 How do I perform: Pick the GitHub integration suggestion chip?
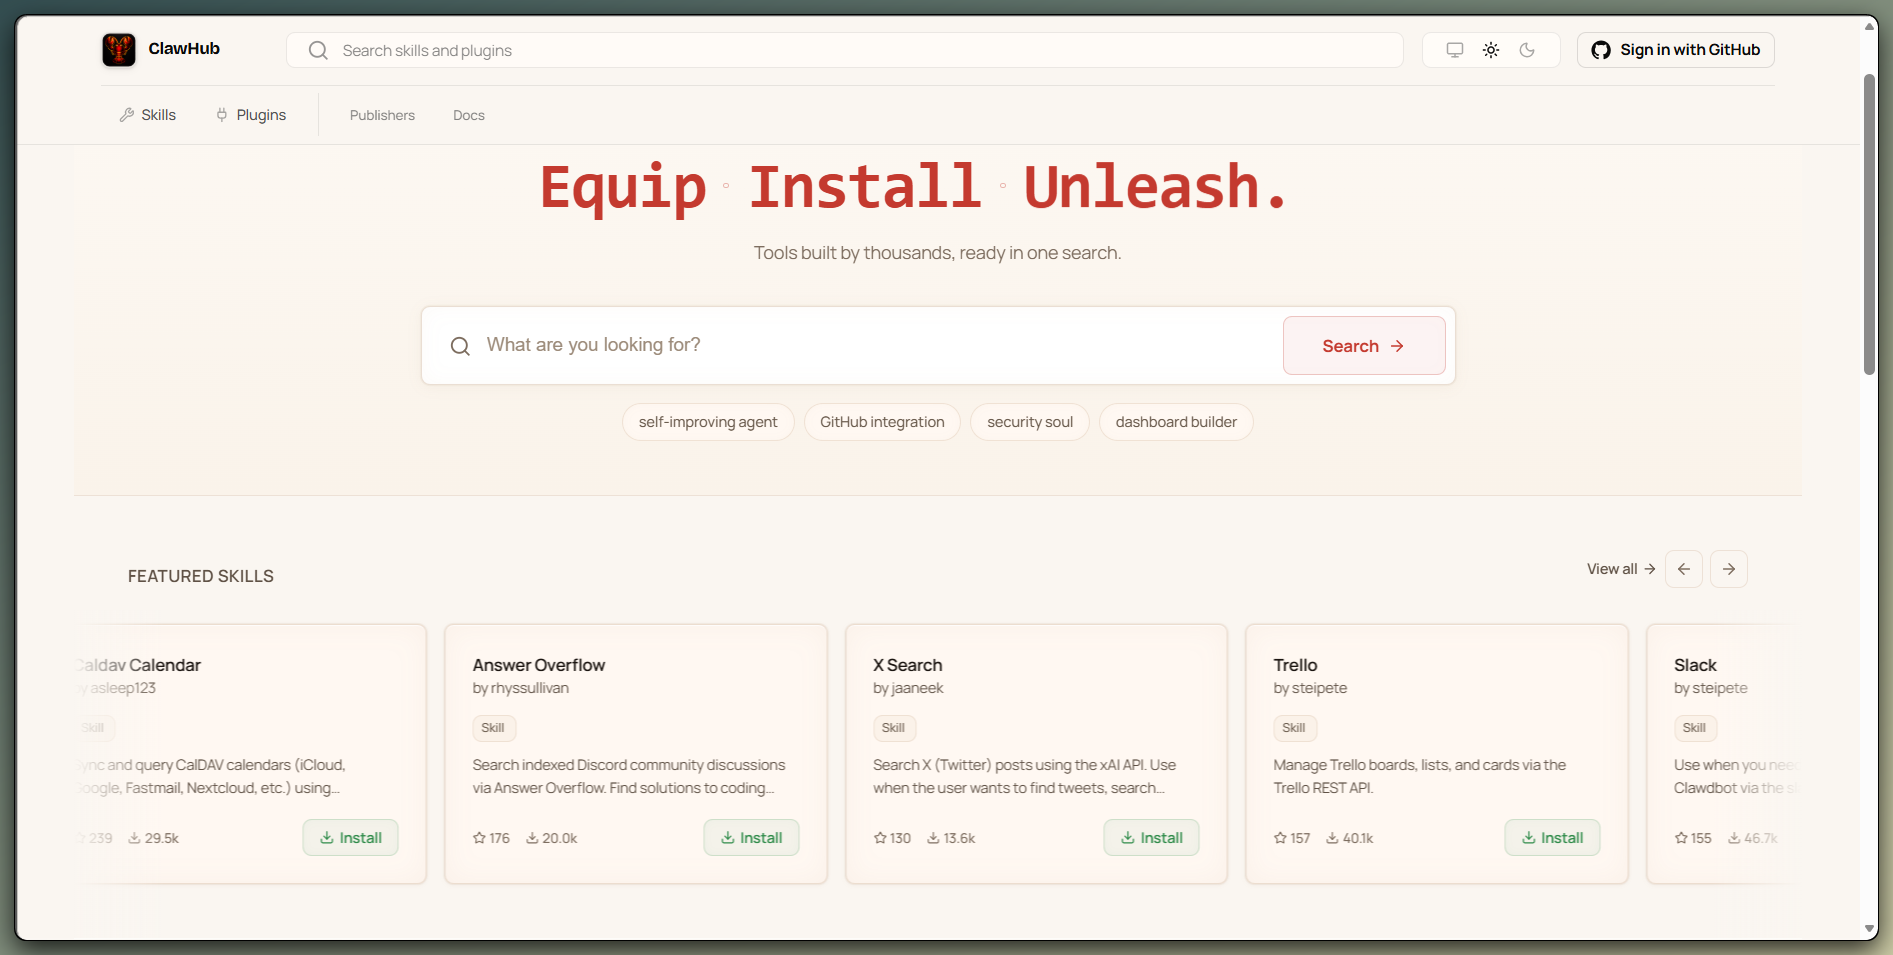[882, 422]
